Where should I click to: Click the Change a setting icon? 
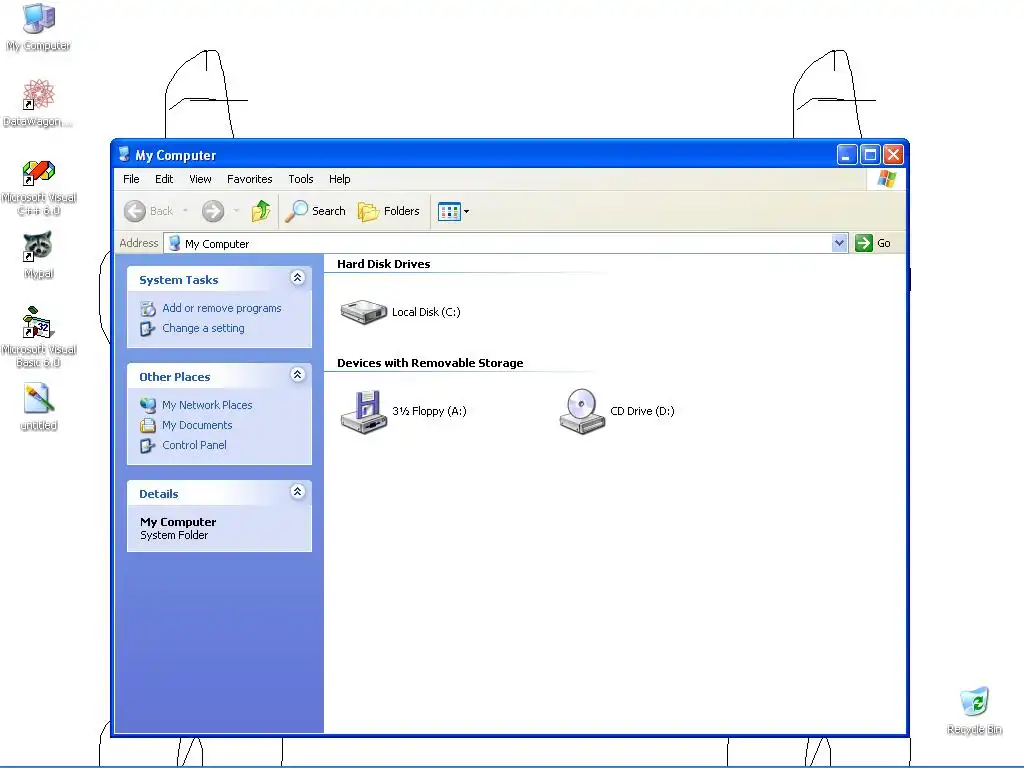pos(148,328)
